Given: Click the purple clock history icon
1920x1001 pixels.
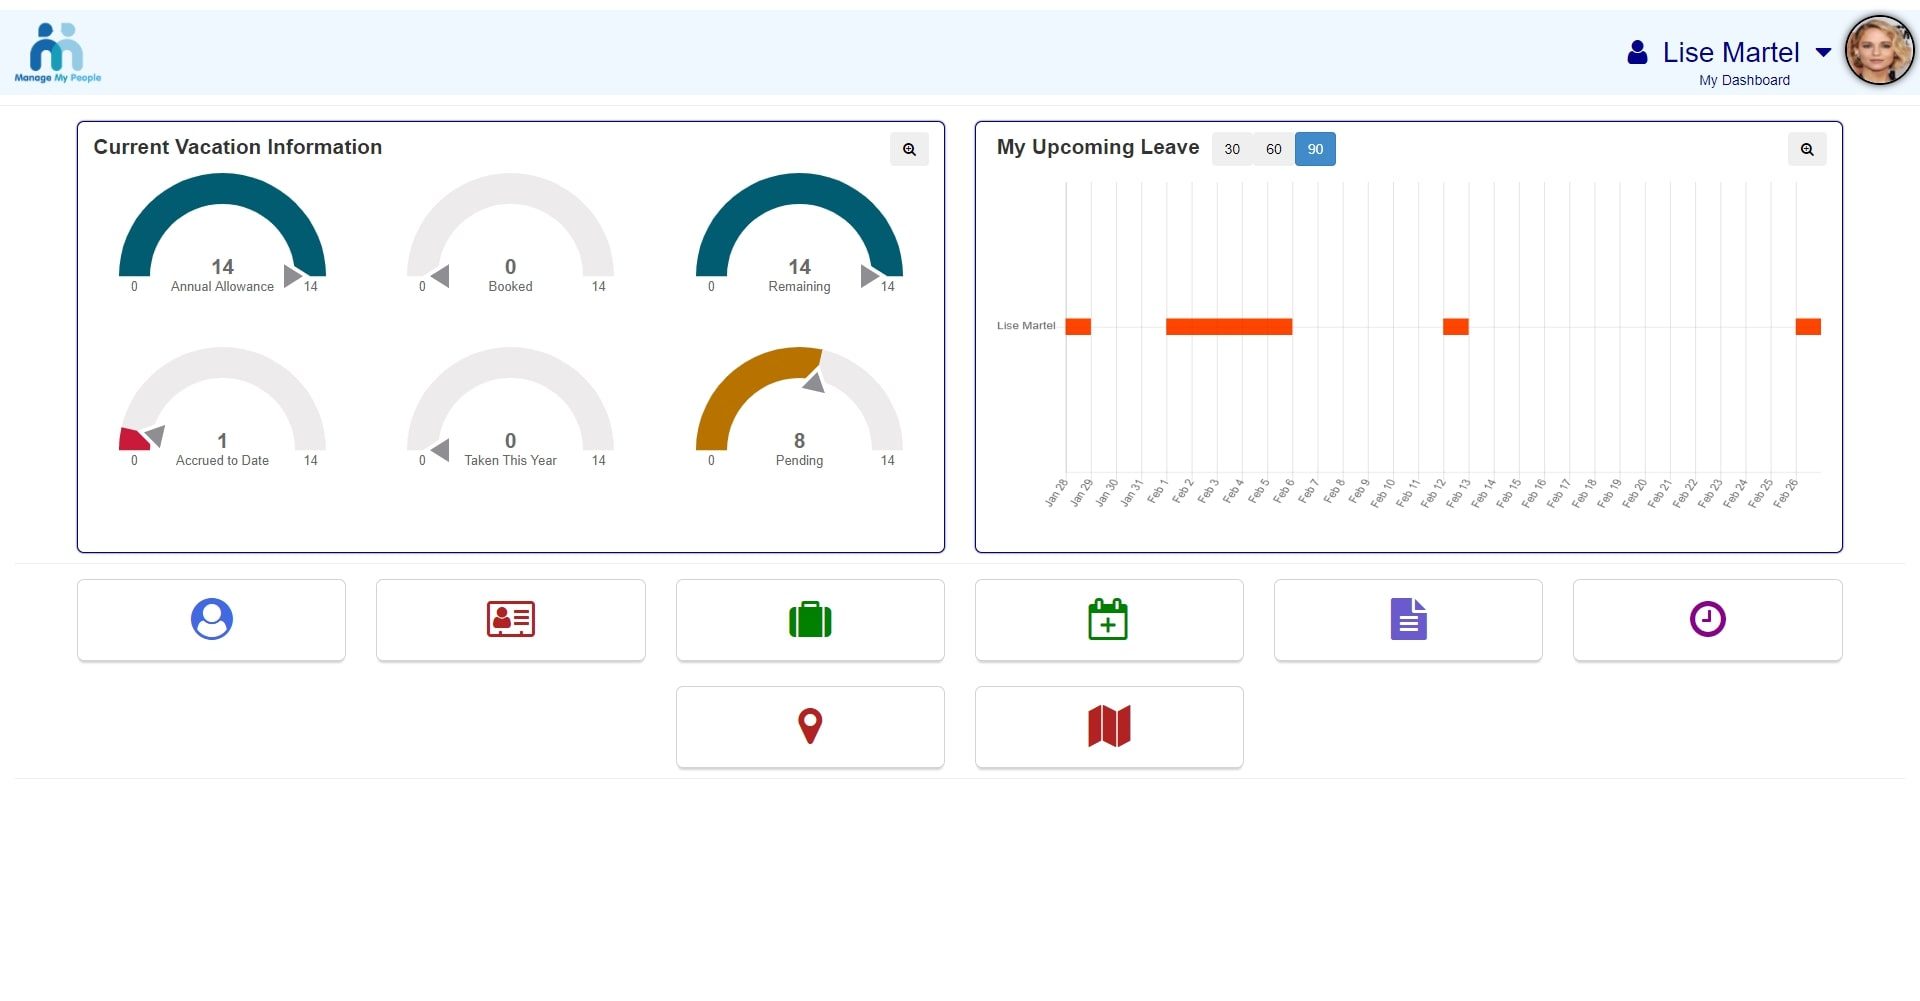Looking at the screenshot, I should [x=1706, y=619].
